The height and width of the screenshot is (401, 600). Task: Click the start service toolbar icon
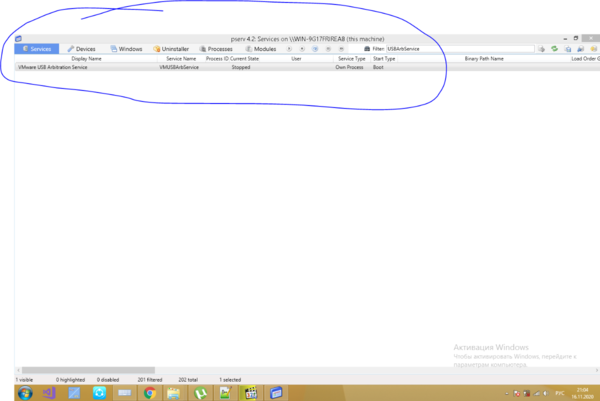click(x=289, y=49)
